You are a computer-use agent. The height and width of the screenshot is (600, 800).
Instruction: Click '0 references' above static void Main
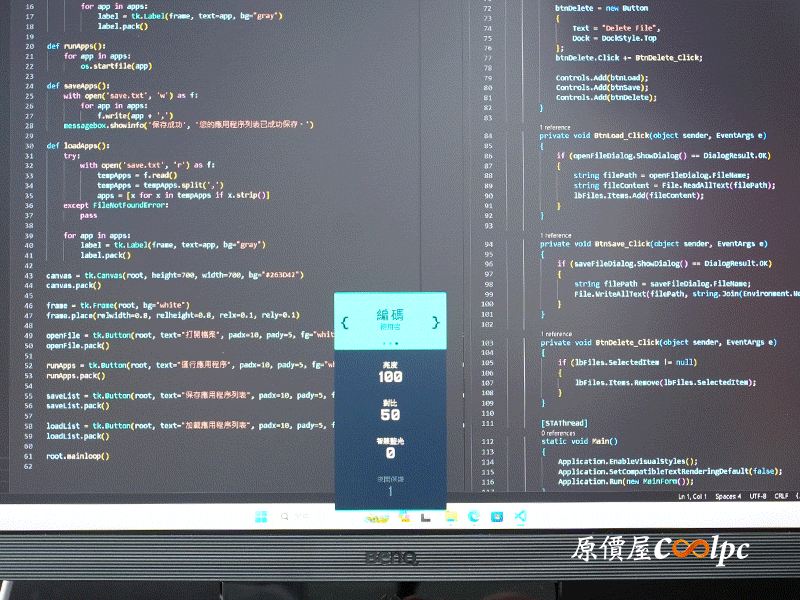[x=558, y=433]
